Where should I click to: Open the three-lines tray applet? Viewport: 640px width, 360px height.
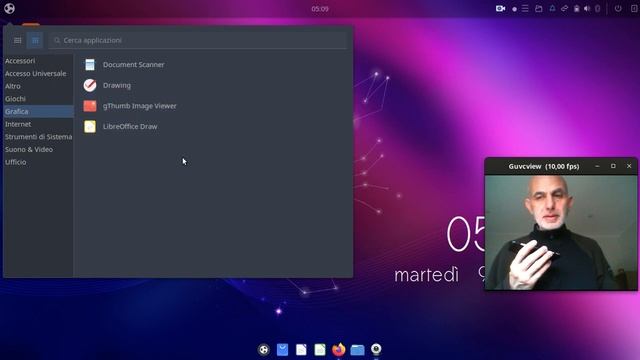(x=525, y=9)
